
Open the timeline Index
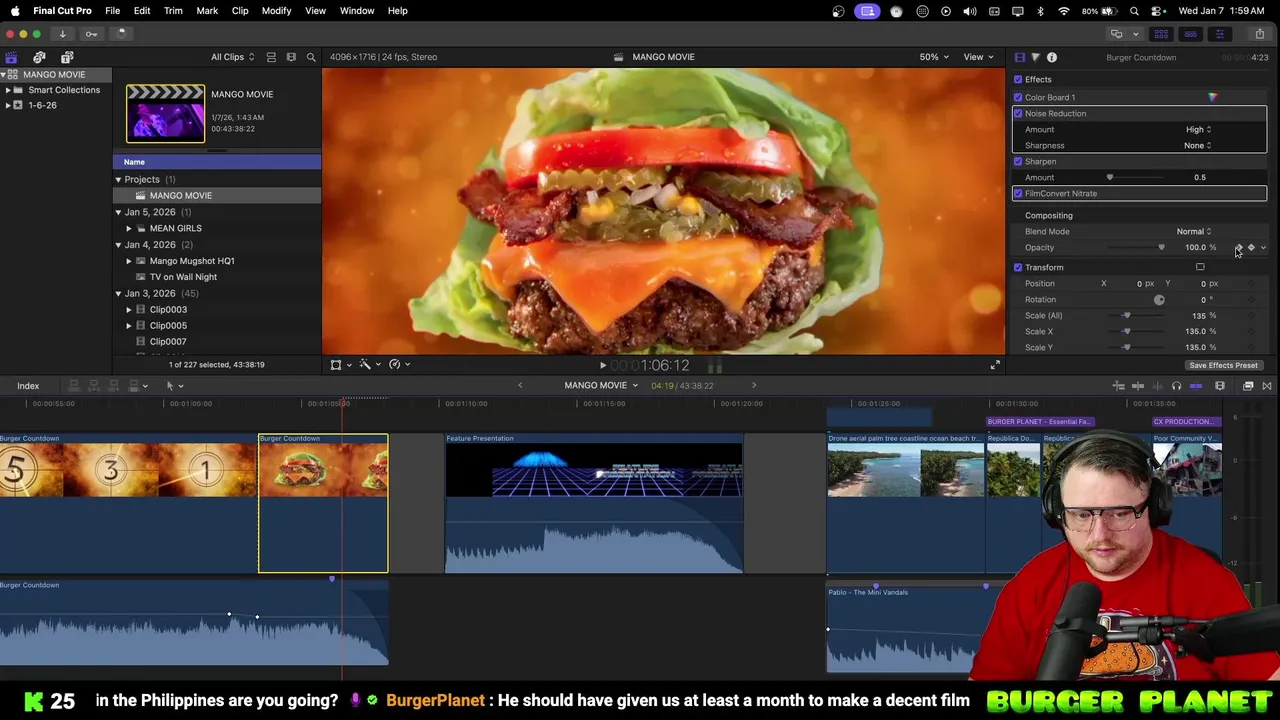click(28, 386)
